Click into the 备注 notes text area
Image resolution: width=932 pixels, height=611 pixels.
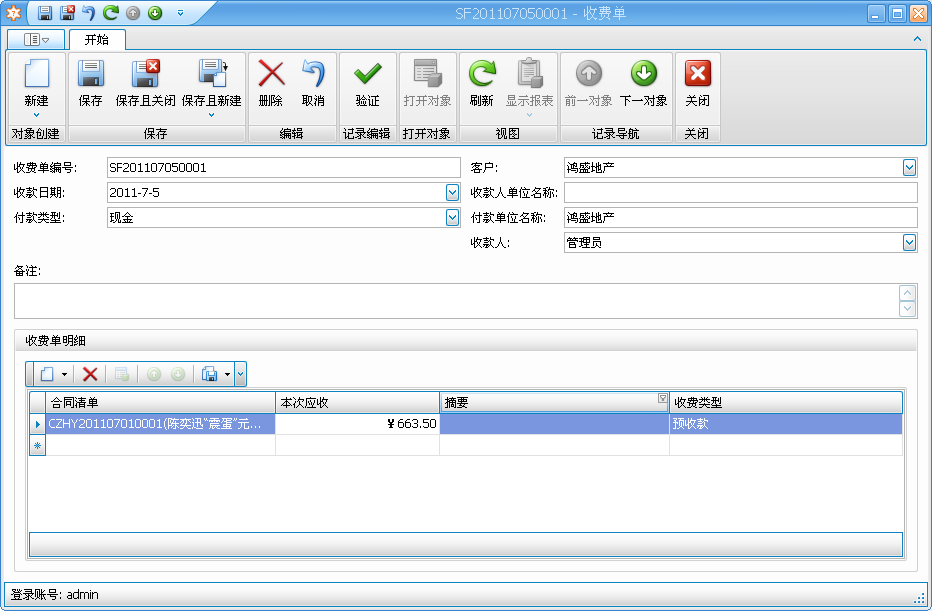point(455,301)
